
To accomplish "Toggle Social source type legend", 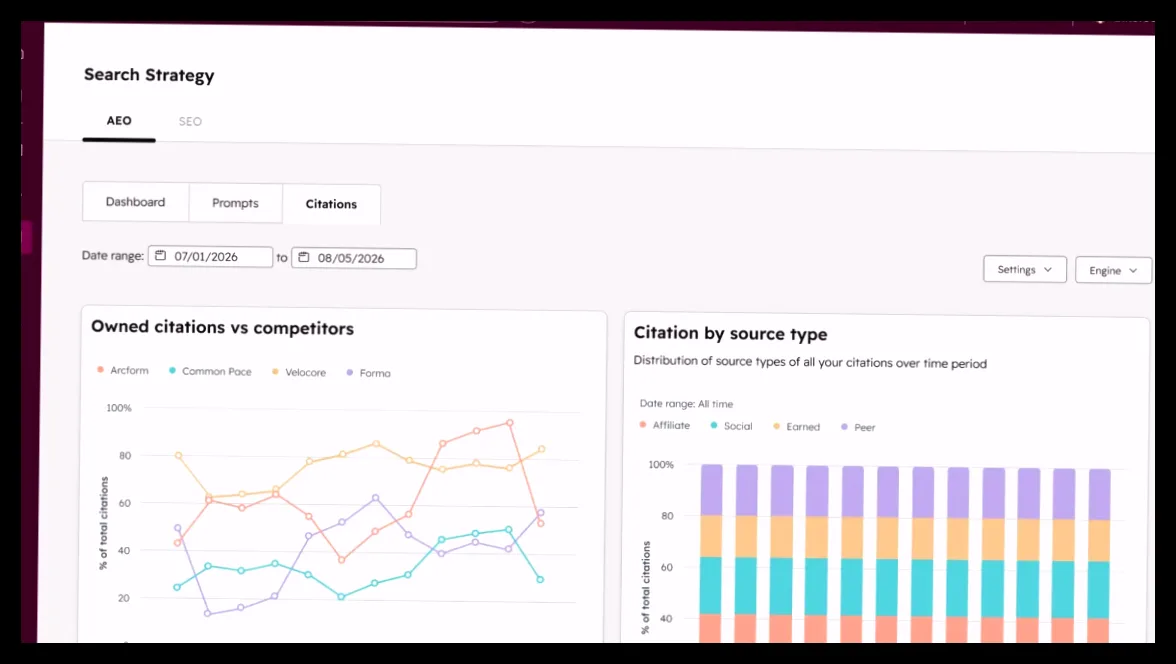I will click(731, 425).
